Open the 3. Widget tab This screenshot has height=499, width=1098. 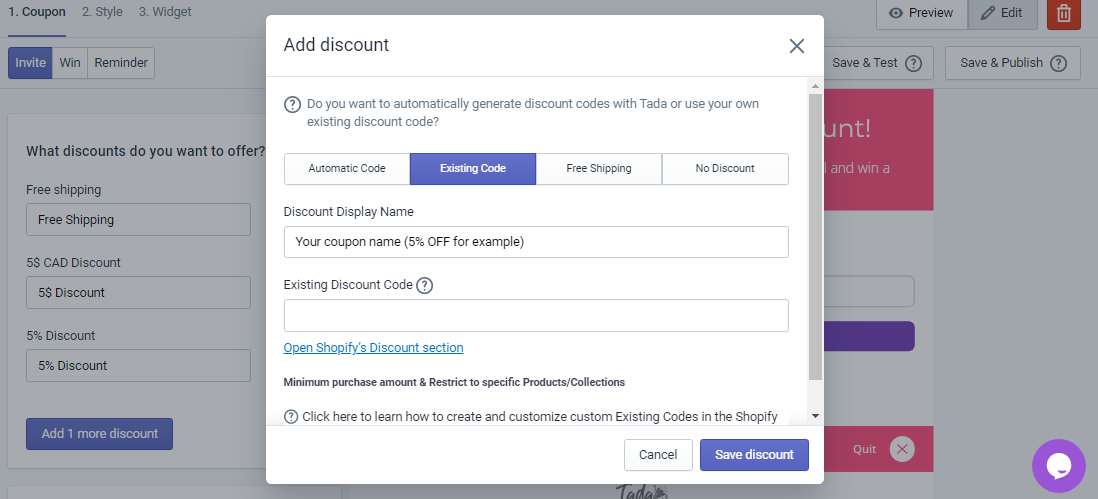tap(165, 12)
